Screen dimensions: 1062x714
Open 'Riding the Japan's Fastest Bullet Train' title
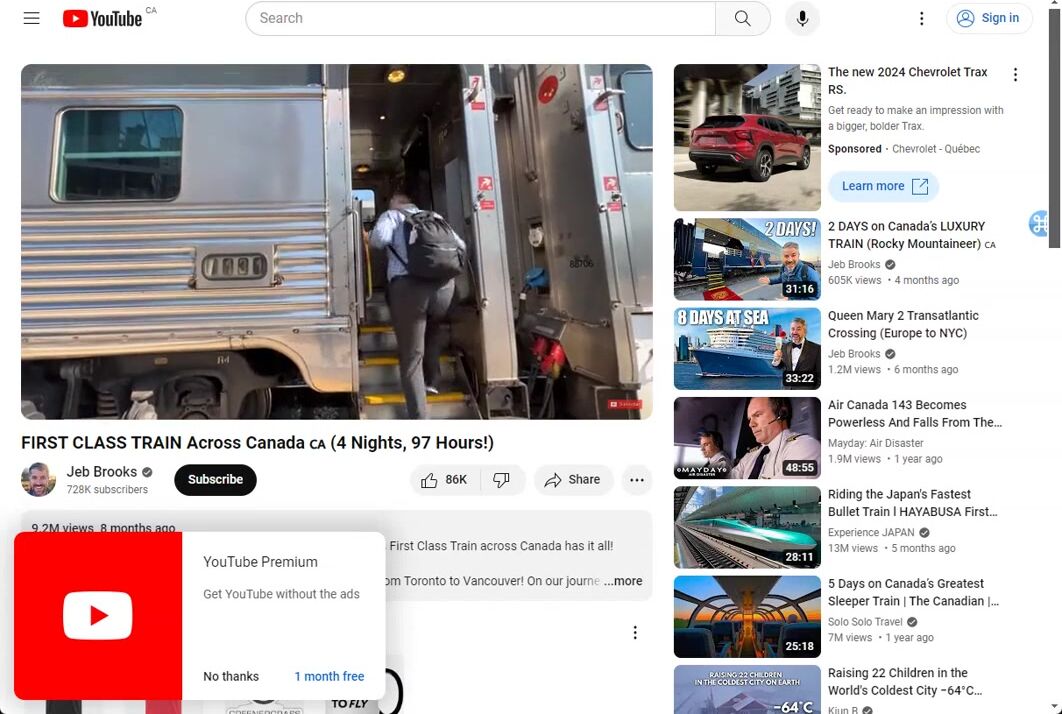coord(912,503)
